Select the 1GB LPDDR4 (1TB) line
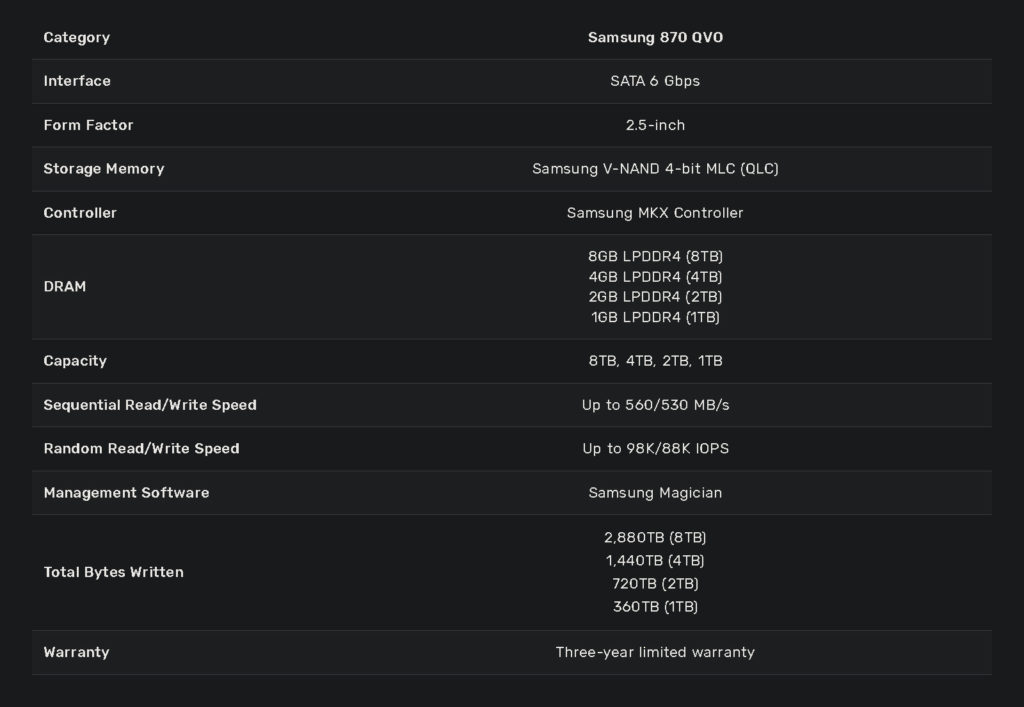 (x=655, y=317)
